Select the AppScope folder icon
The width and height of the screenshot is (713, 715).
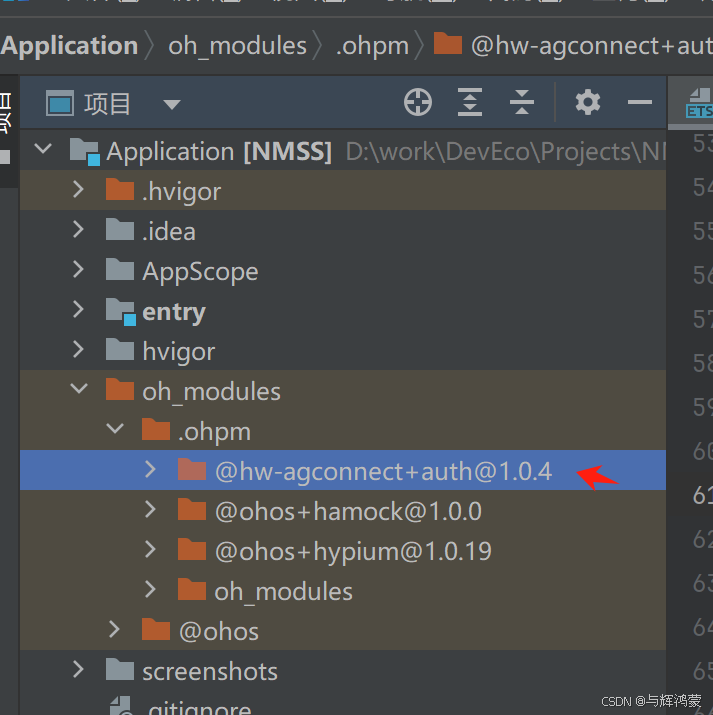pos(120,269)
